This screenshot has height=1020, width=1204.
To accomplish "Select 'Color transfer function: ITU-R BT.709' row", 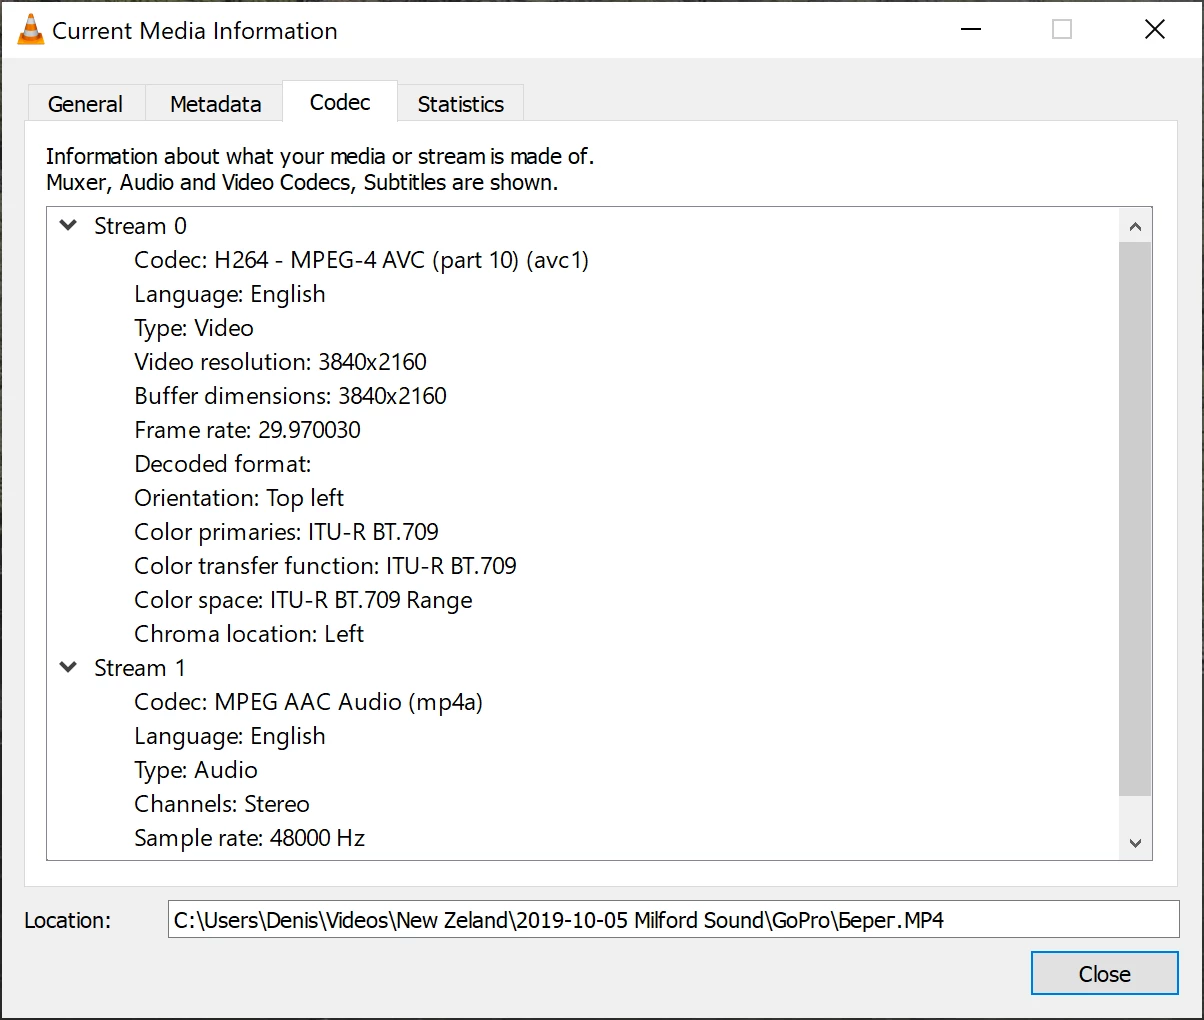I will [326, 566].
